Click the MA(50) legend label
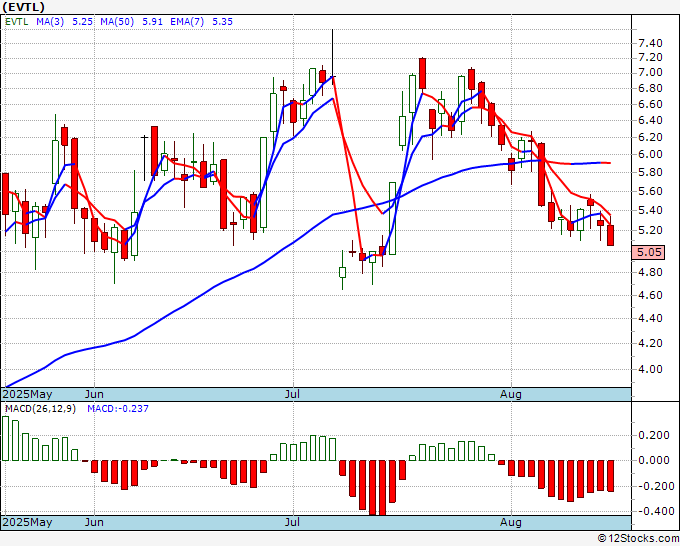 (x=117, y=21)
